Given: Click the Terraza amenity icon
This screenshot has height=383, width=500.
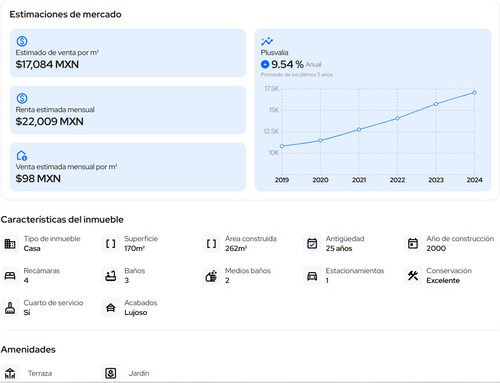Looking at the screenshot, I should click(x=10, y=373).
